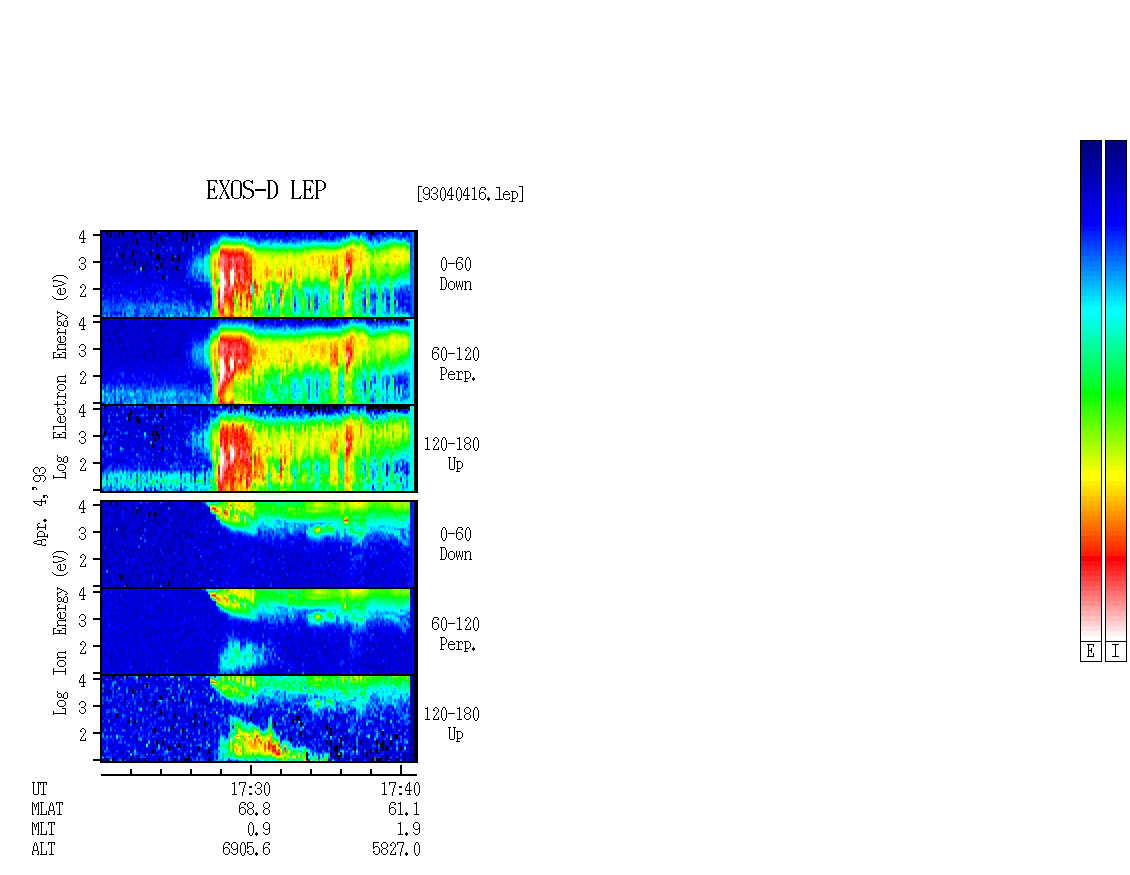Click the Log Ion Energy (eV) axis label
The image size is (1130, 875).
coord(61,632)
